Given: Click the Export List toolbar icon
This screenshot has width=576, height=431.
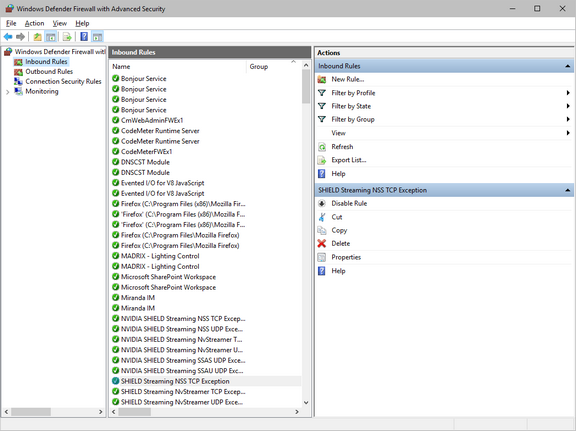Looking at the screenshot, I should pyautogui.click(x=67, y=36).
